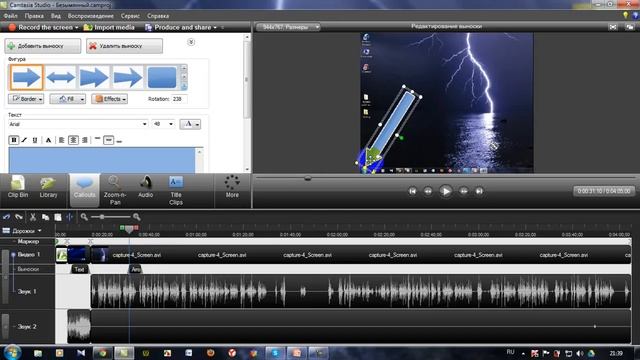640x360 pixels.
Task: Open the Audio tab
Action: [x=145, y=188]
